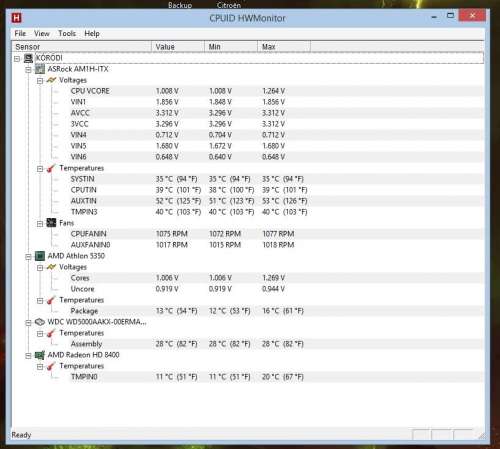Open the Tools menu
500x449 pixels.
[x=67, y=33]
